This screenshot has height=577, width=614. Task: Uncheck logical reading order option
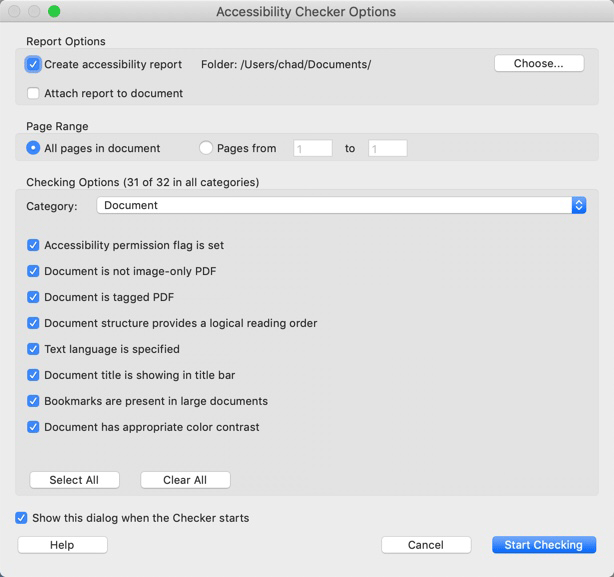[x=33, y=323]
